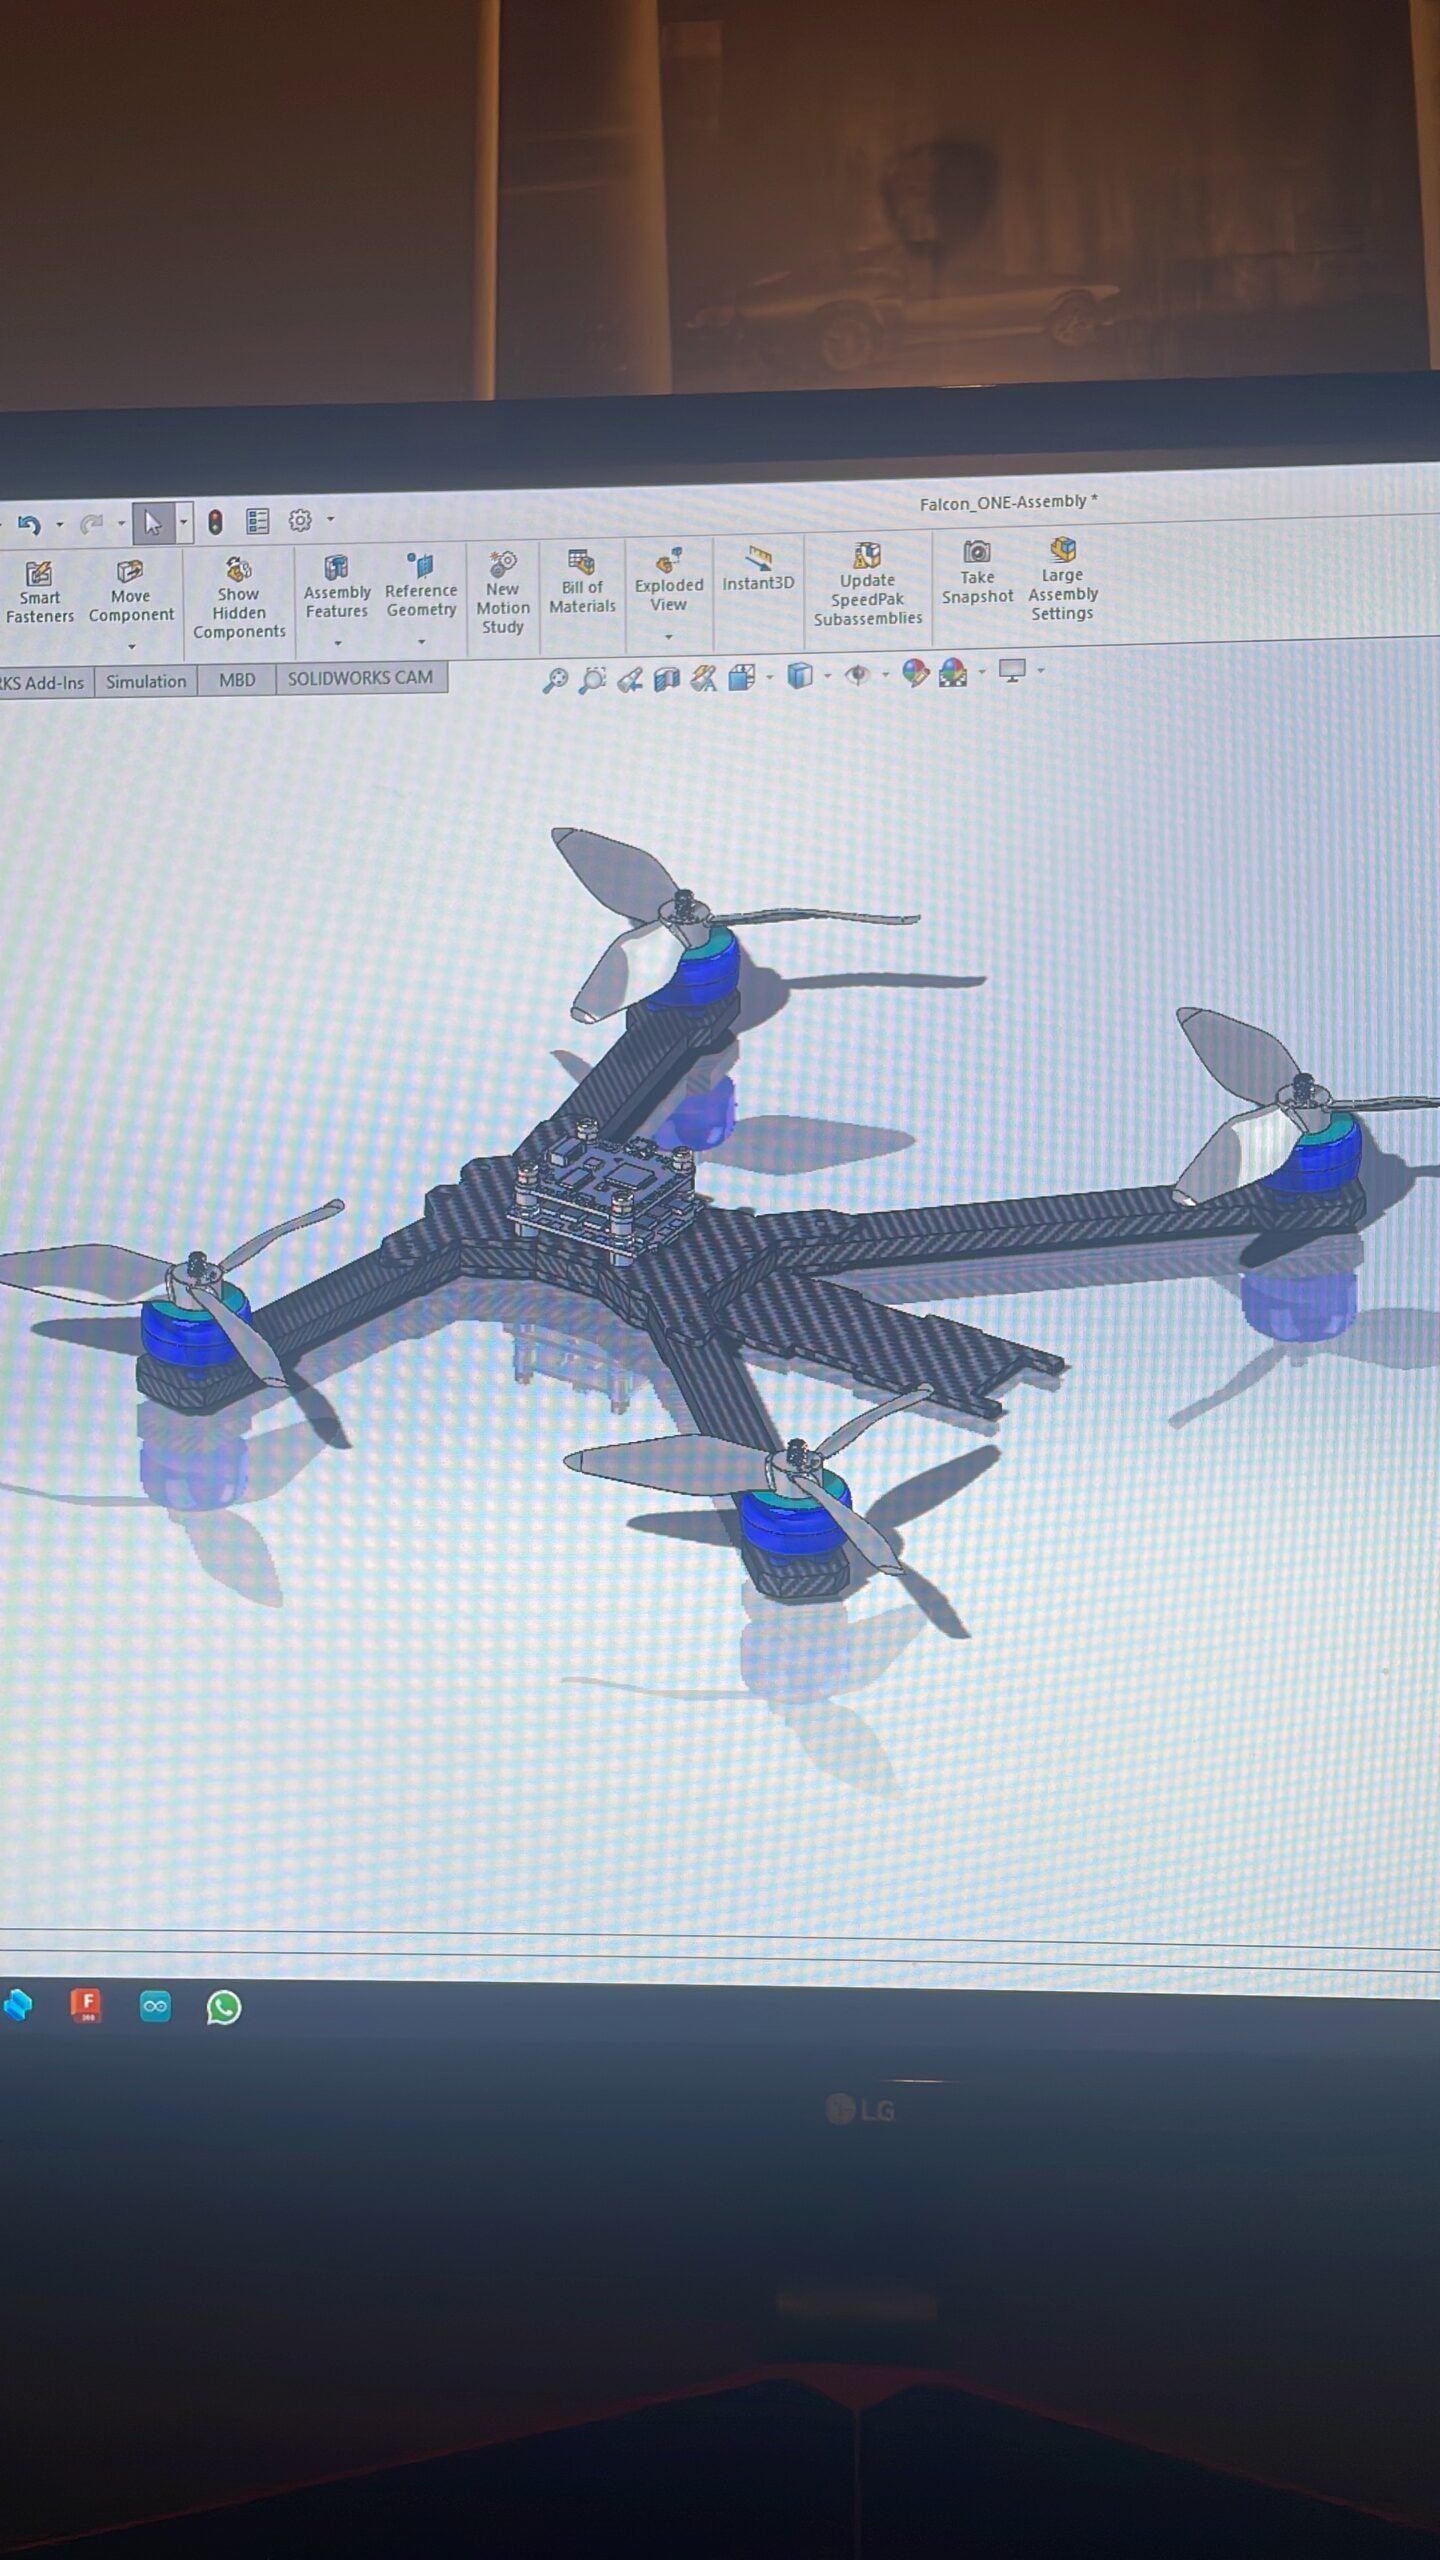Screen dimensions: 1440x2560
Task: Open Large Assembly Settings
Action: tap(1062, 580)
